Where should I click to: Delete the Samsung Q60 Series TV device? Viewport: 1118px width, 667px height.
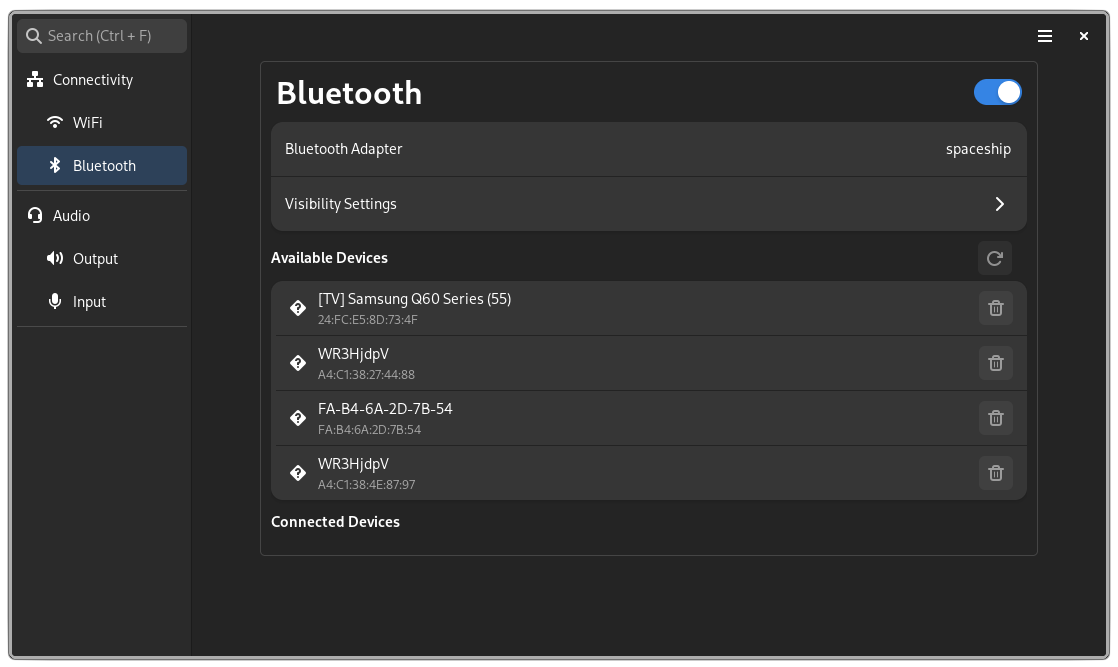click(995, 308)
